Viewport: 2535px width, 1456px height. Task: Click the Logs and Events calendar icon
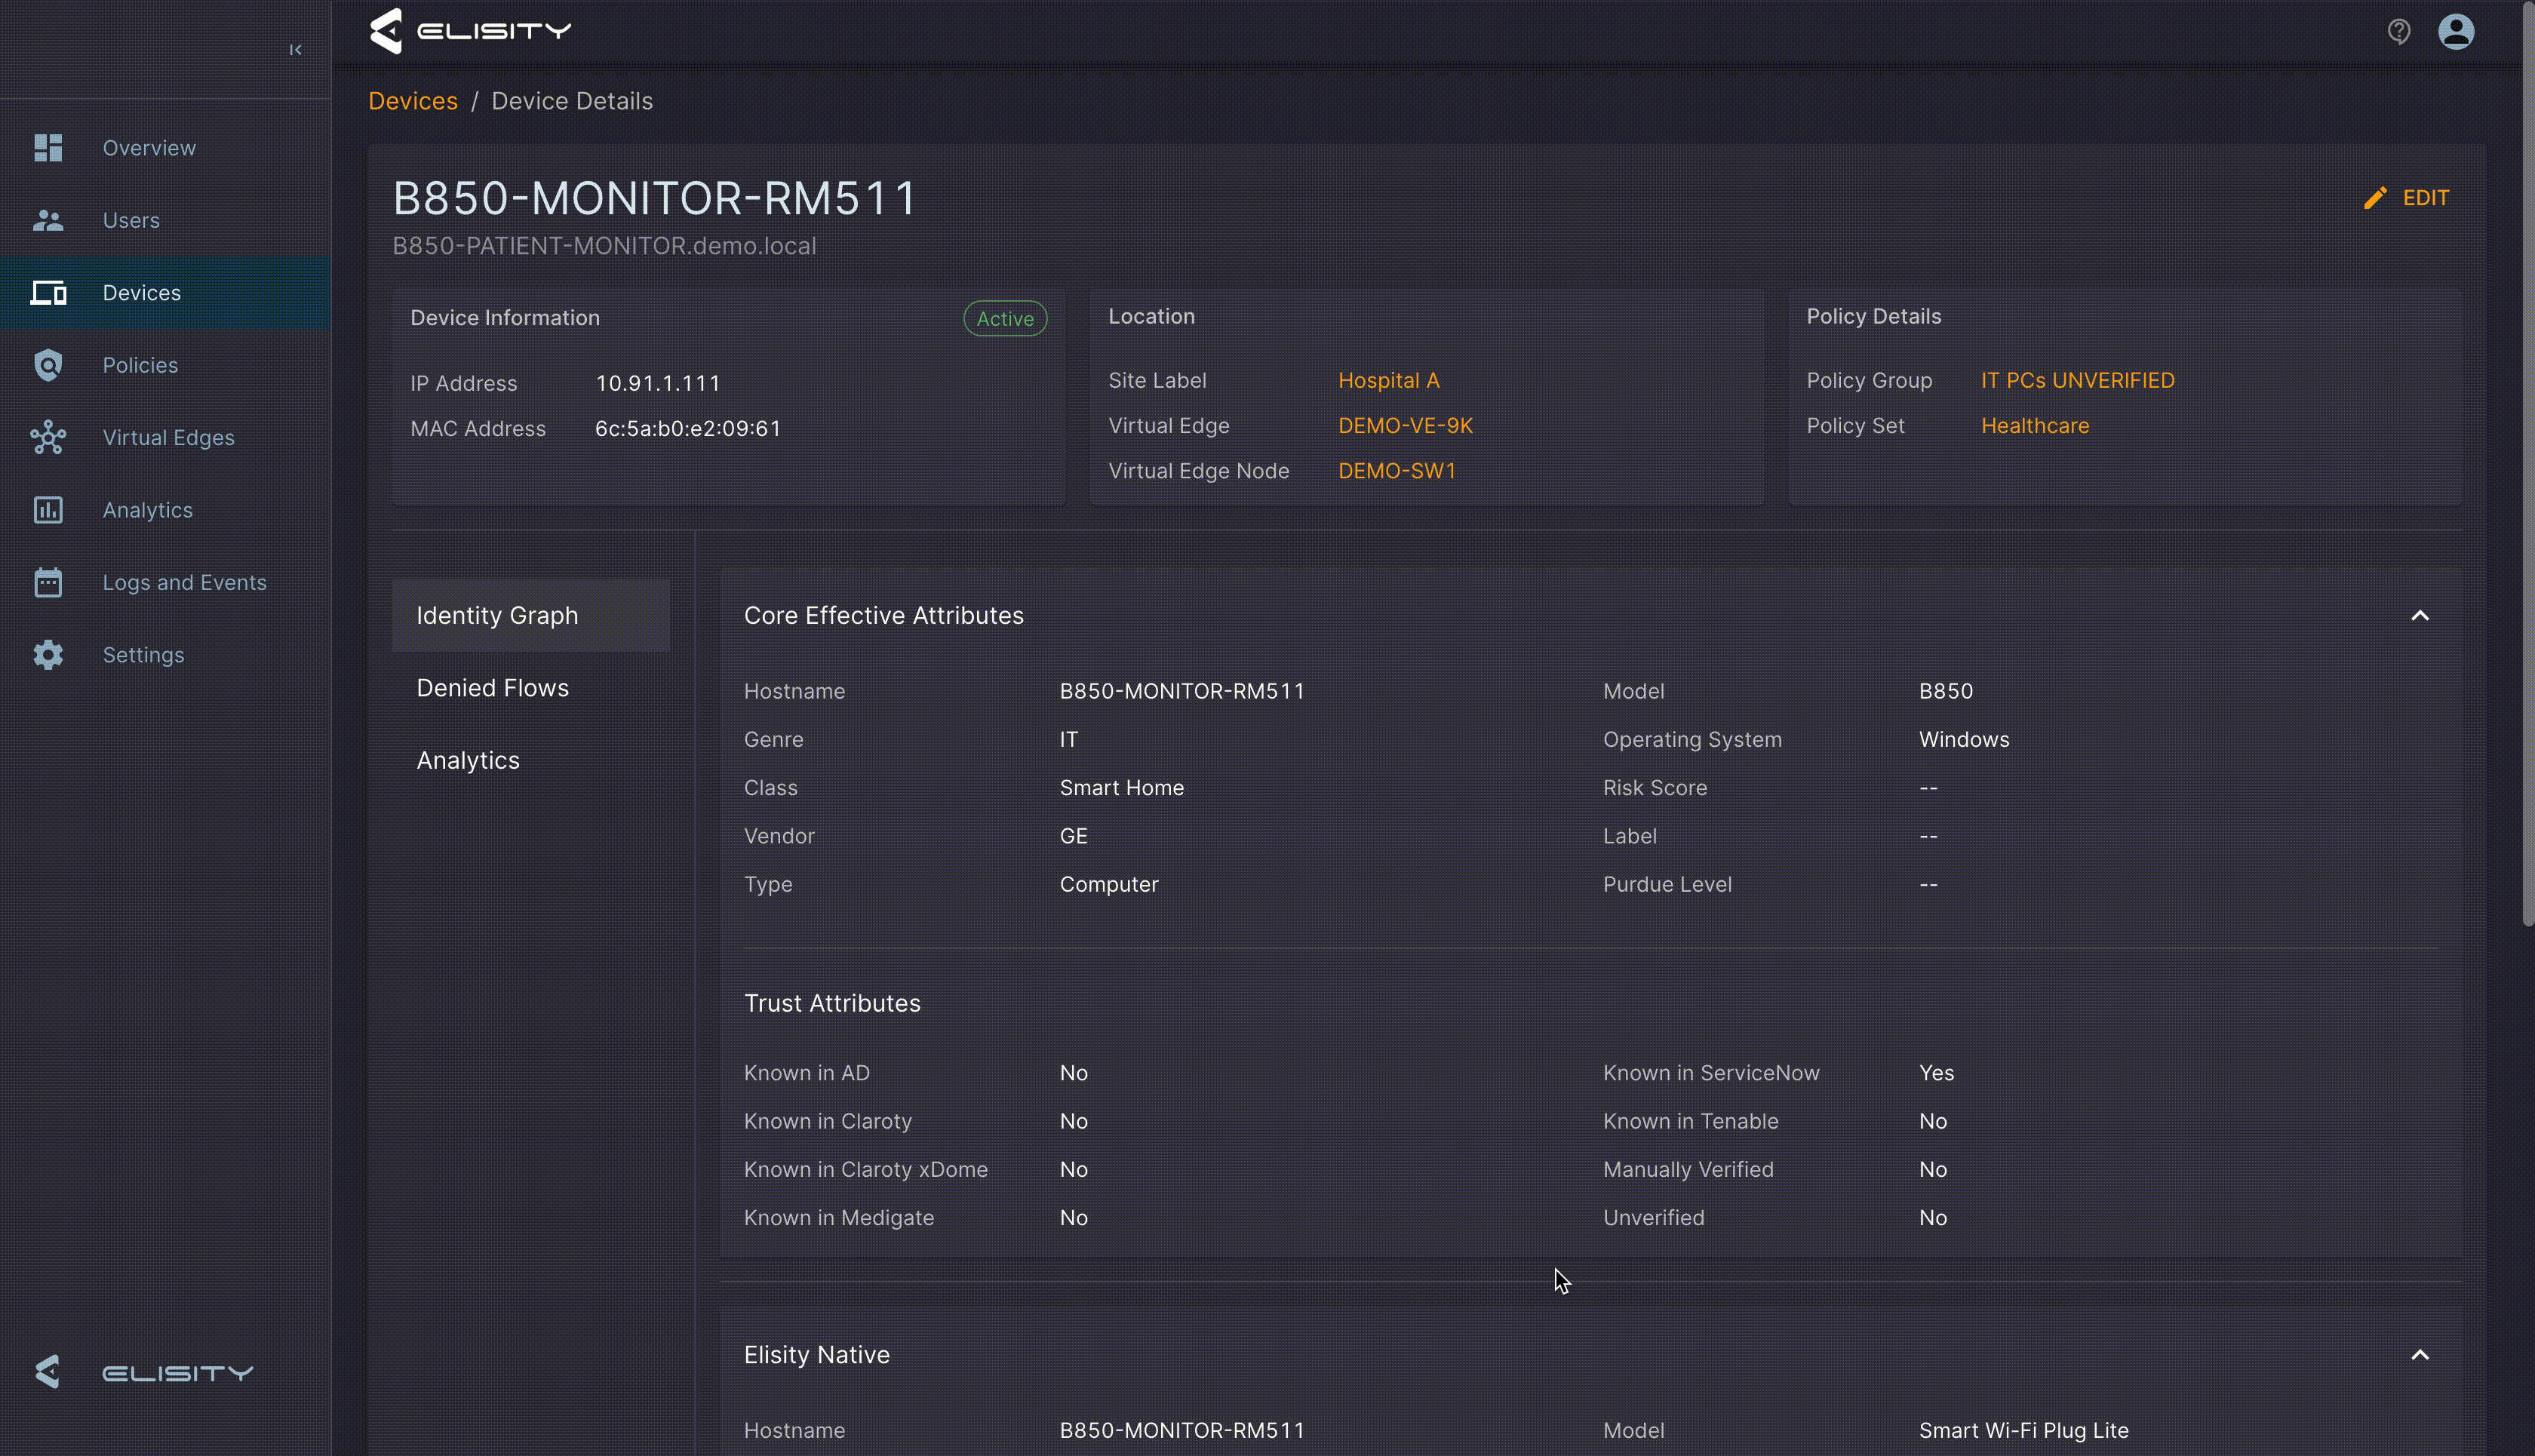point(48,582)
